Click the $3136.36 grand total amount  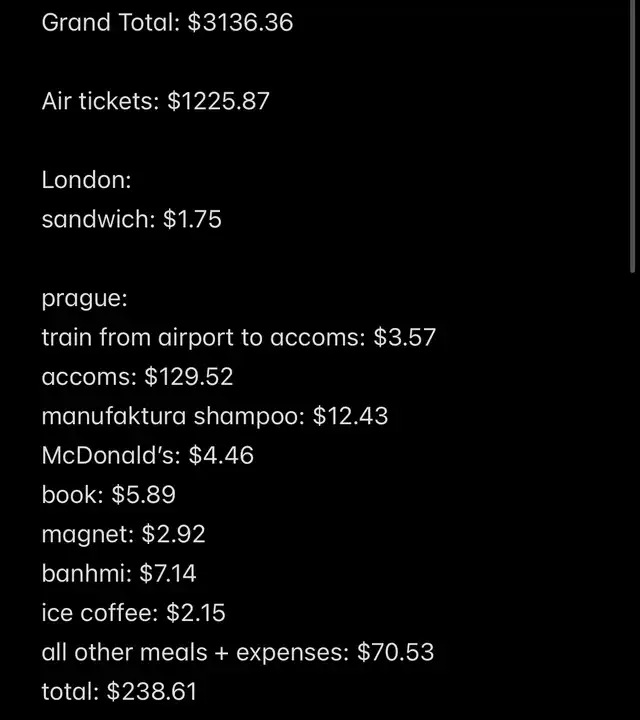pos(240,22)
